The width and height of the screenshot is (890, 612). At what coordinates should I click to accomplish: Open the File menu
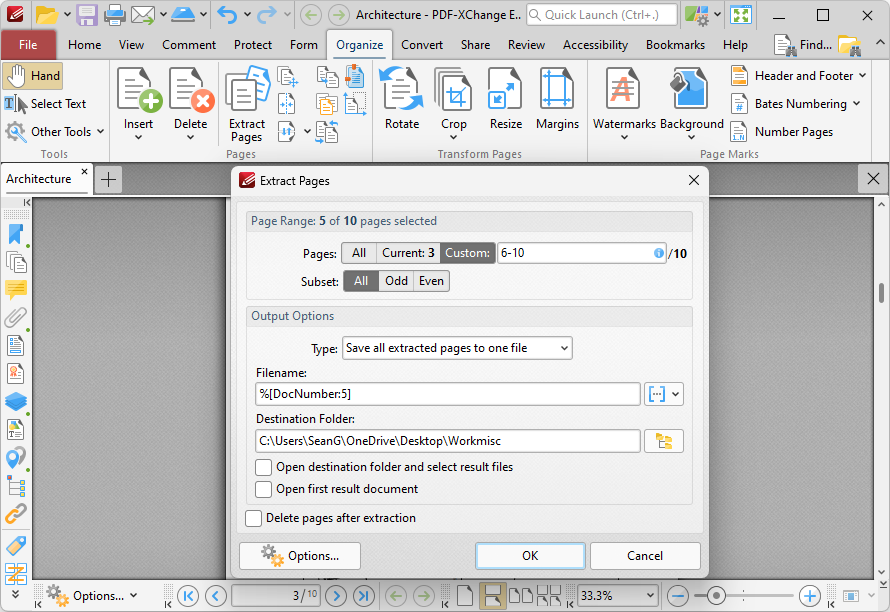[x=28, y=45]
